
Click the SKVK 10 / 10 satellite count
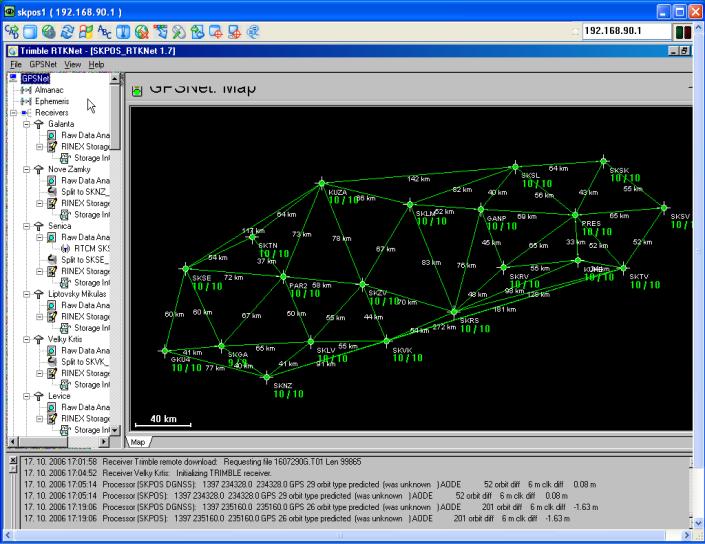tap(407, 358)
